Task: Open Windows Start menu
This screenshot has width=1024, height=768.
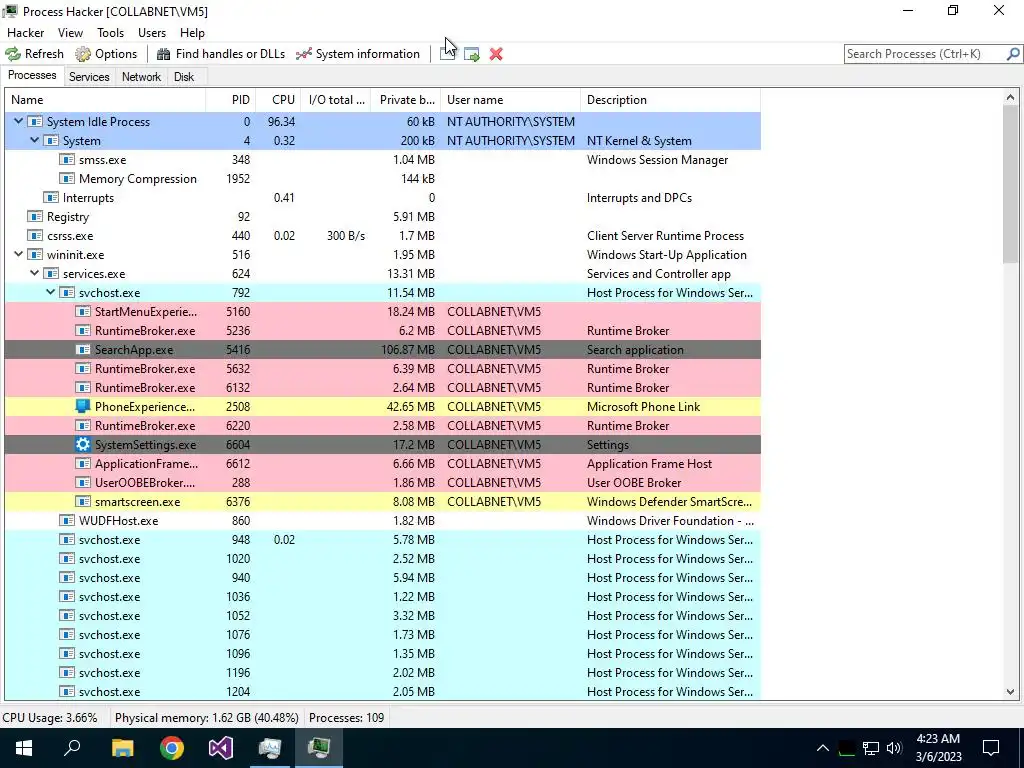Action: [x=24, y=748]
